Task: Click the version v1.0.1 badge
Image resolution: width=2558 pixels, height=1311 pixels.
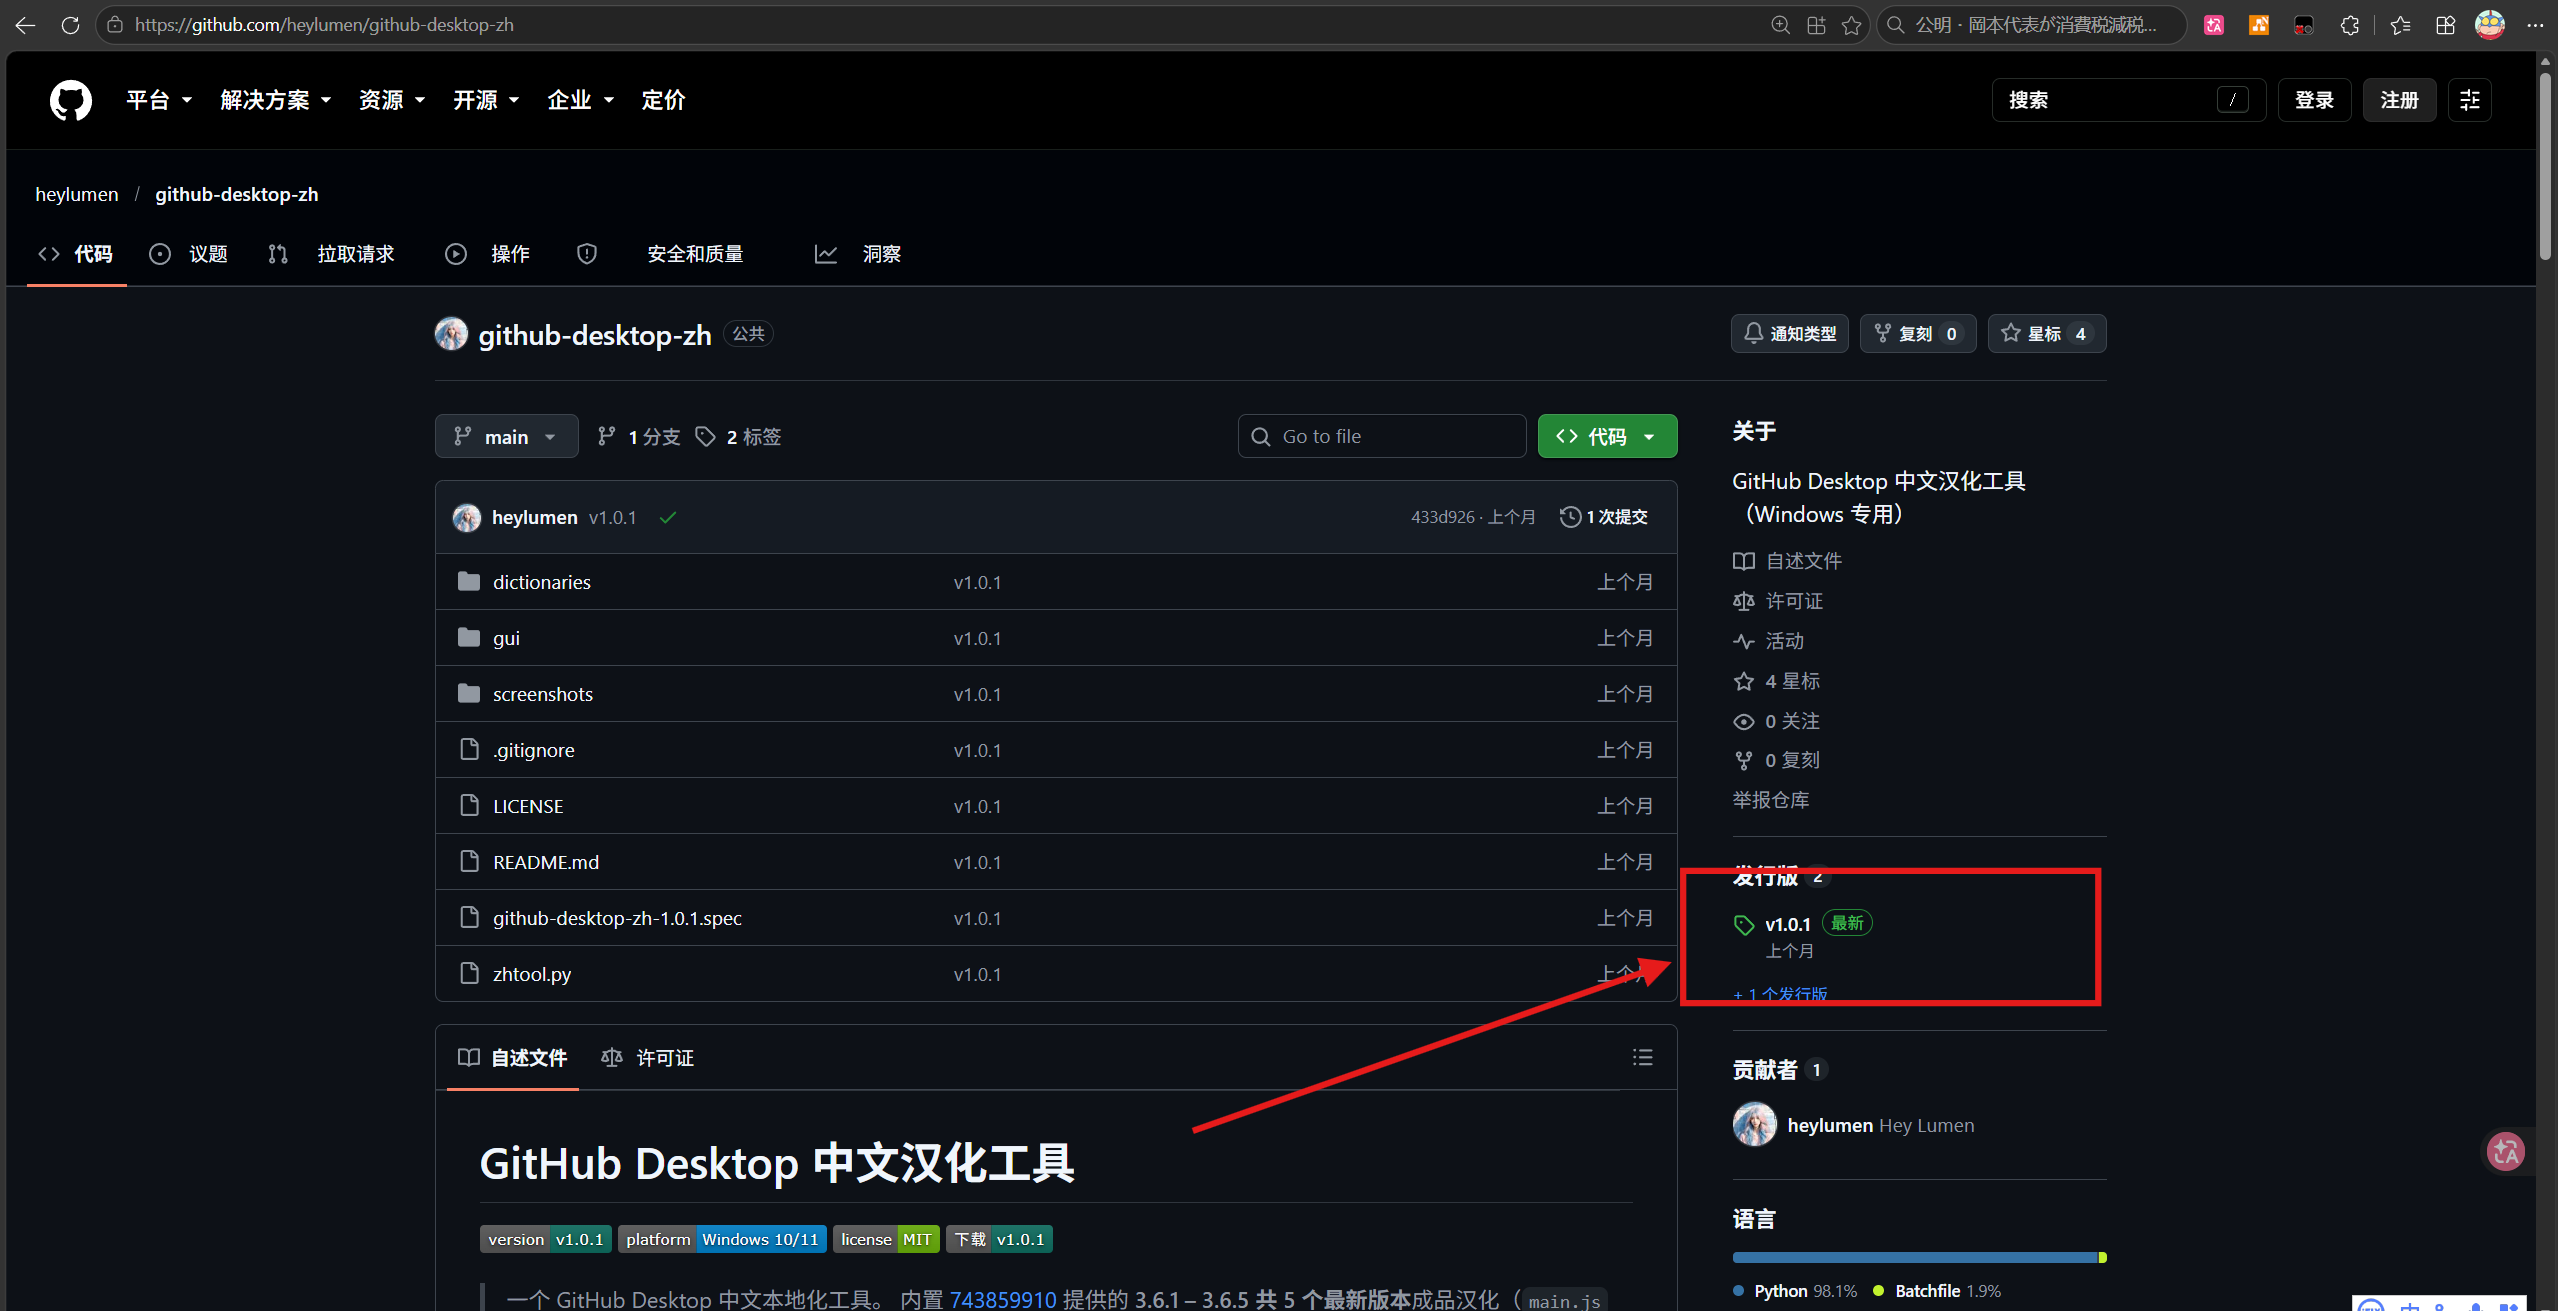Action: tap(546, 1239)
